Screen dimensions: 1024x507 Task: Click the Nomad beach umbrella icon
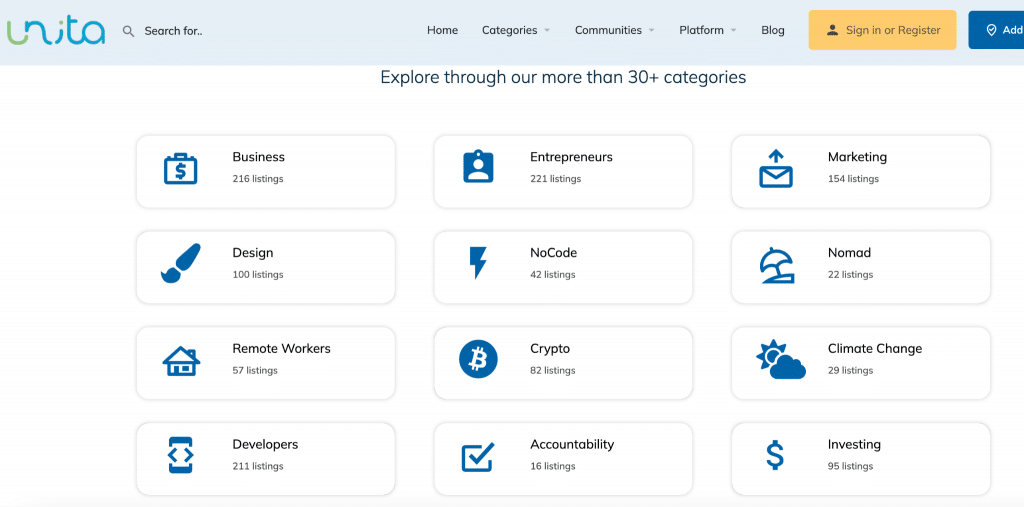[775, 264]
